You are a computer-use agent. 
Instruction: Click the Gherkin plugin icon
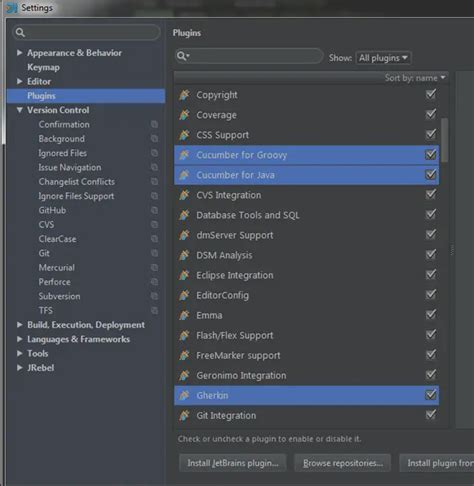click(184, 395)
